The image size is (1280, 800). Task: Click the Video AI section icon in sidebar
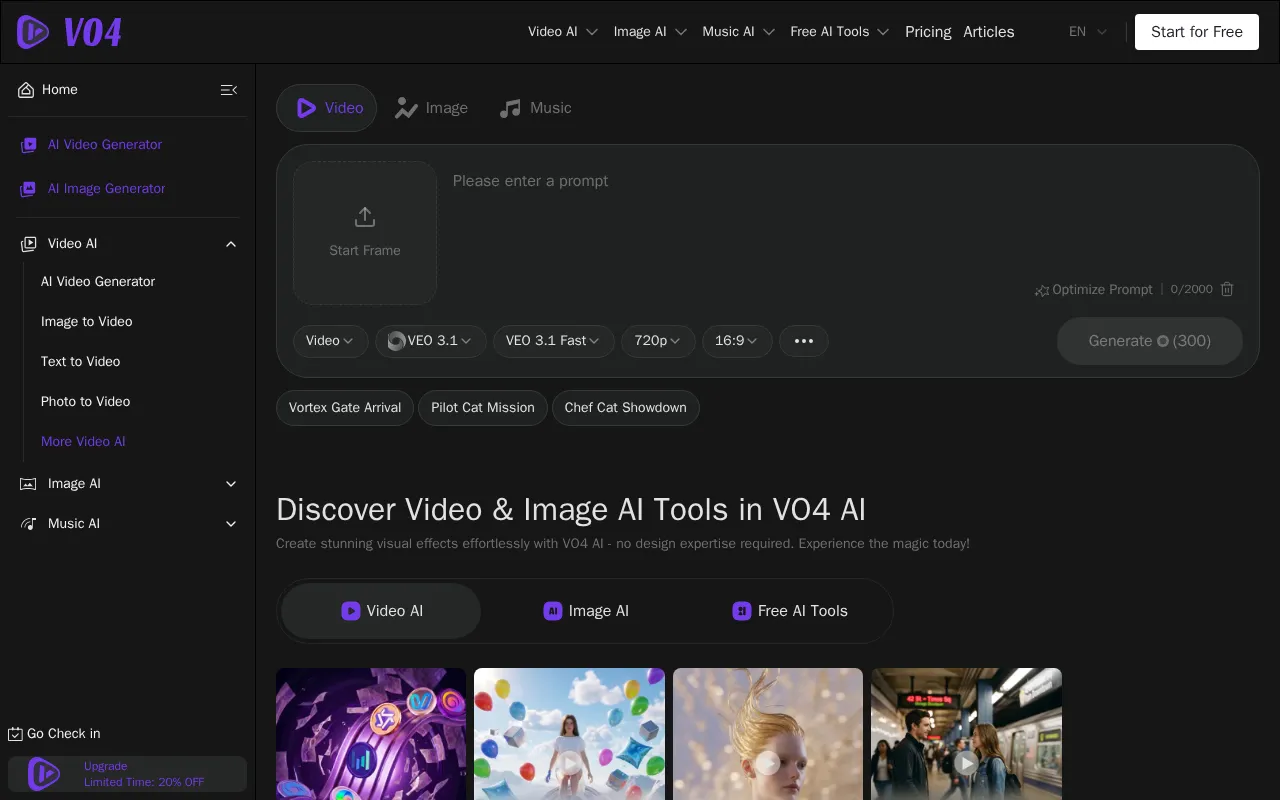click(29, 244)
